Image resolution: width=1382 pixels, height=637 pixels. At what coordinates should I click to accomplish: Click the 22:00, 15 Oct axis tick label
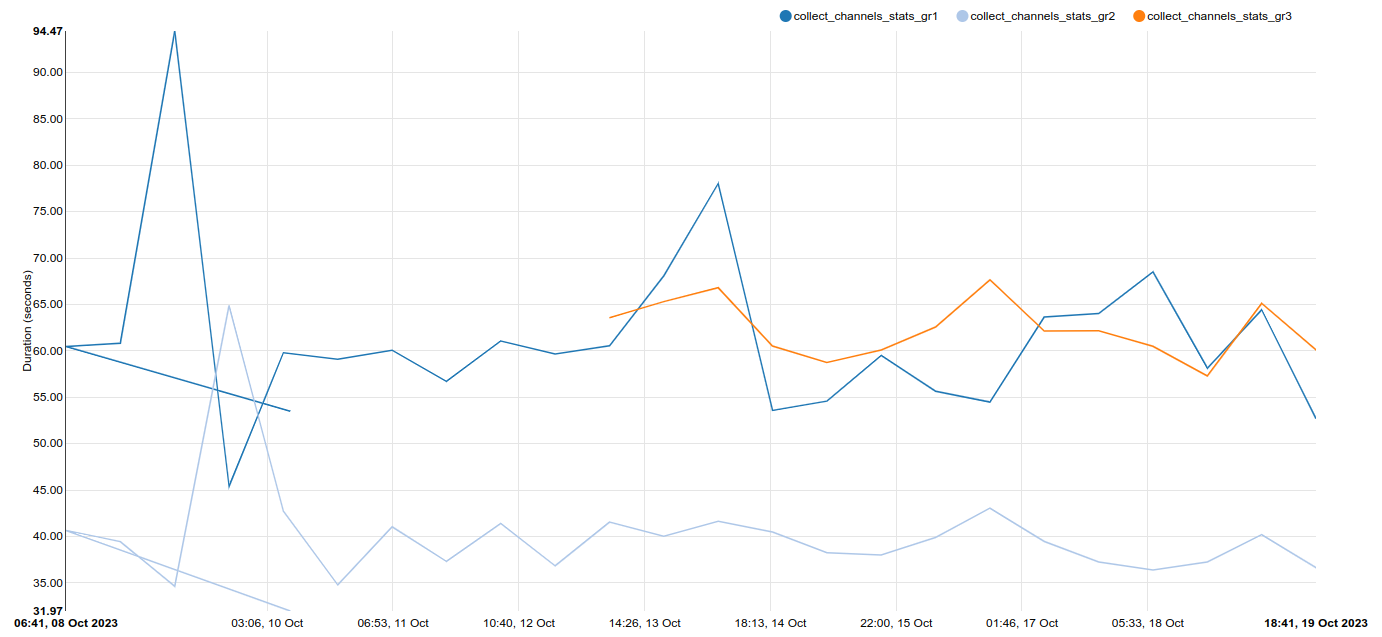pyautogui.click(x=896, y=623)
